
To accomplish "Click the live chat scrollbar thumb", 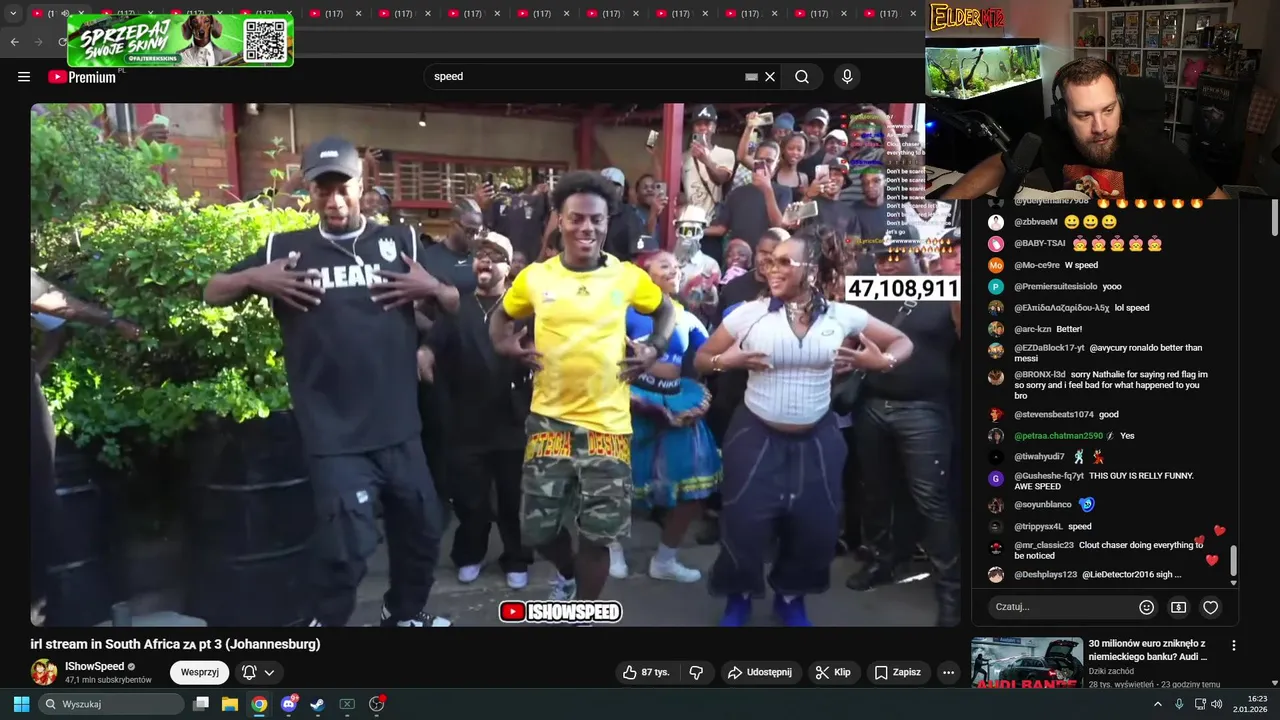I will 1233,560.
